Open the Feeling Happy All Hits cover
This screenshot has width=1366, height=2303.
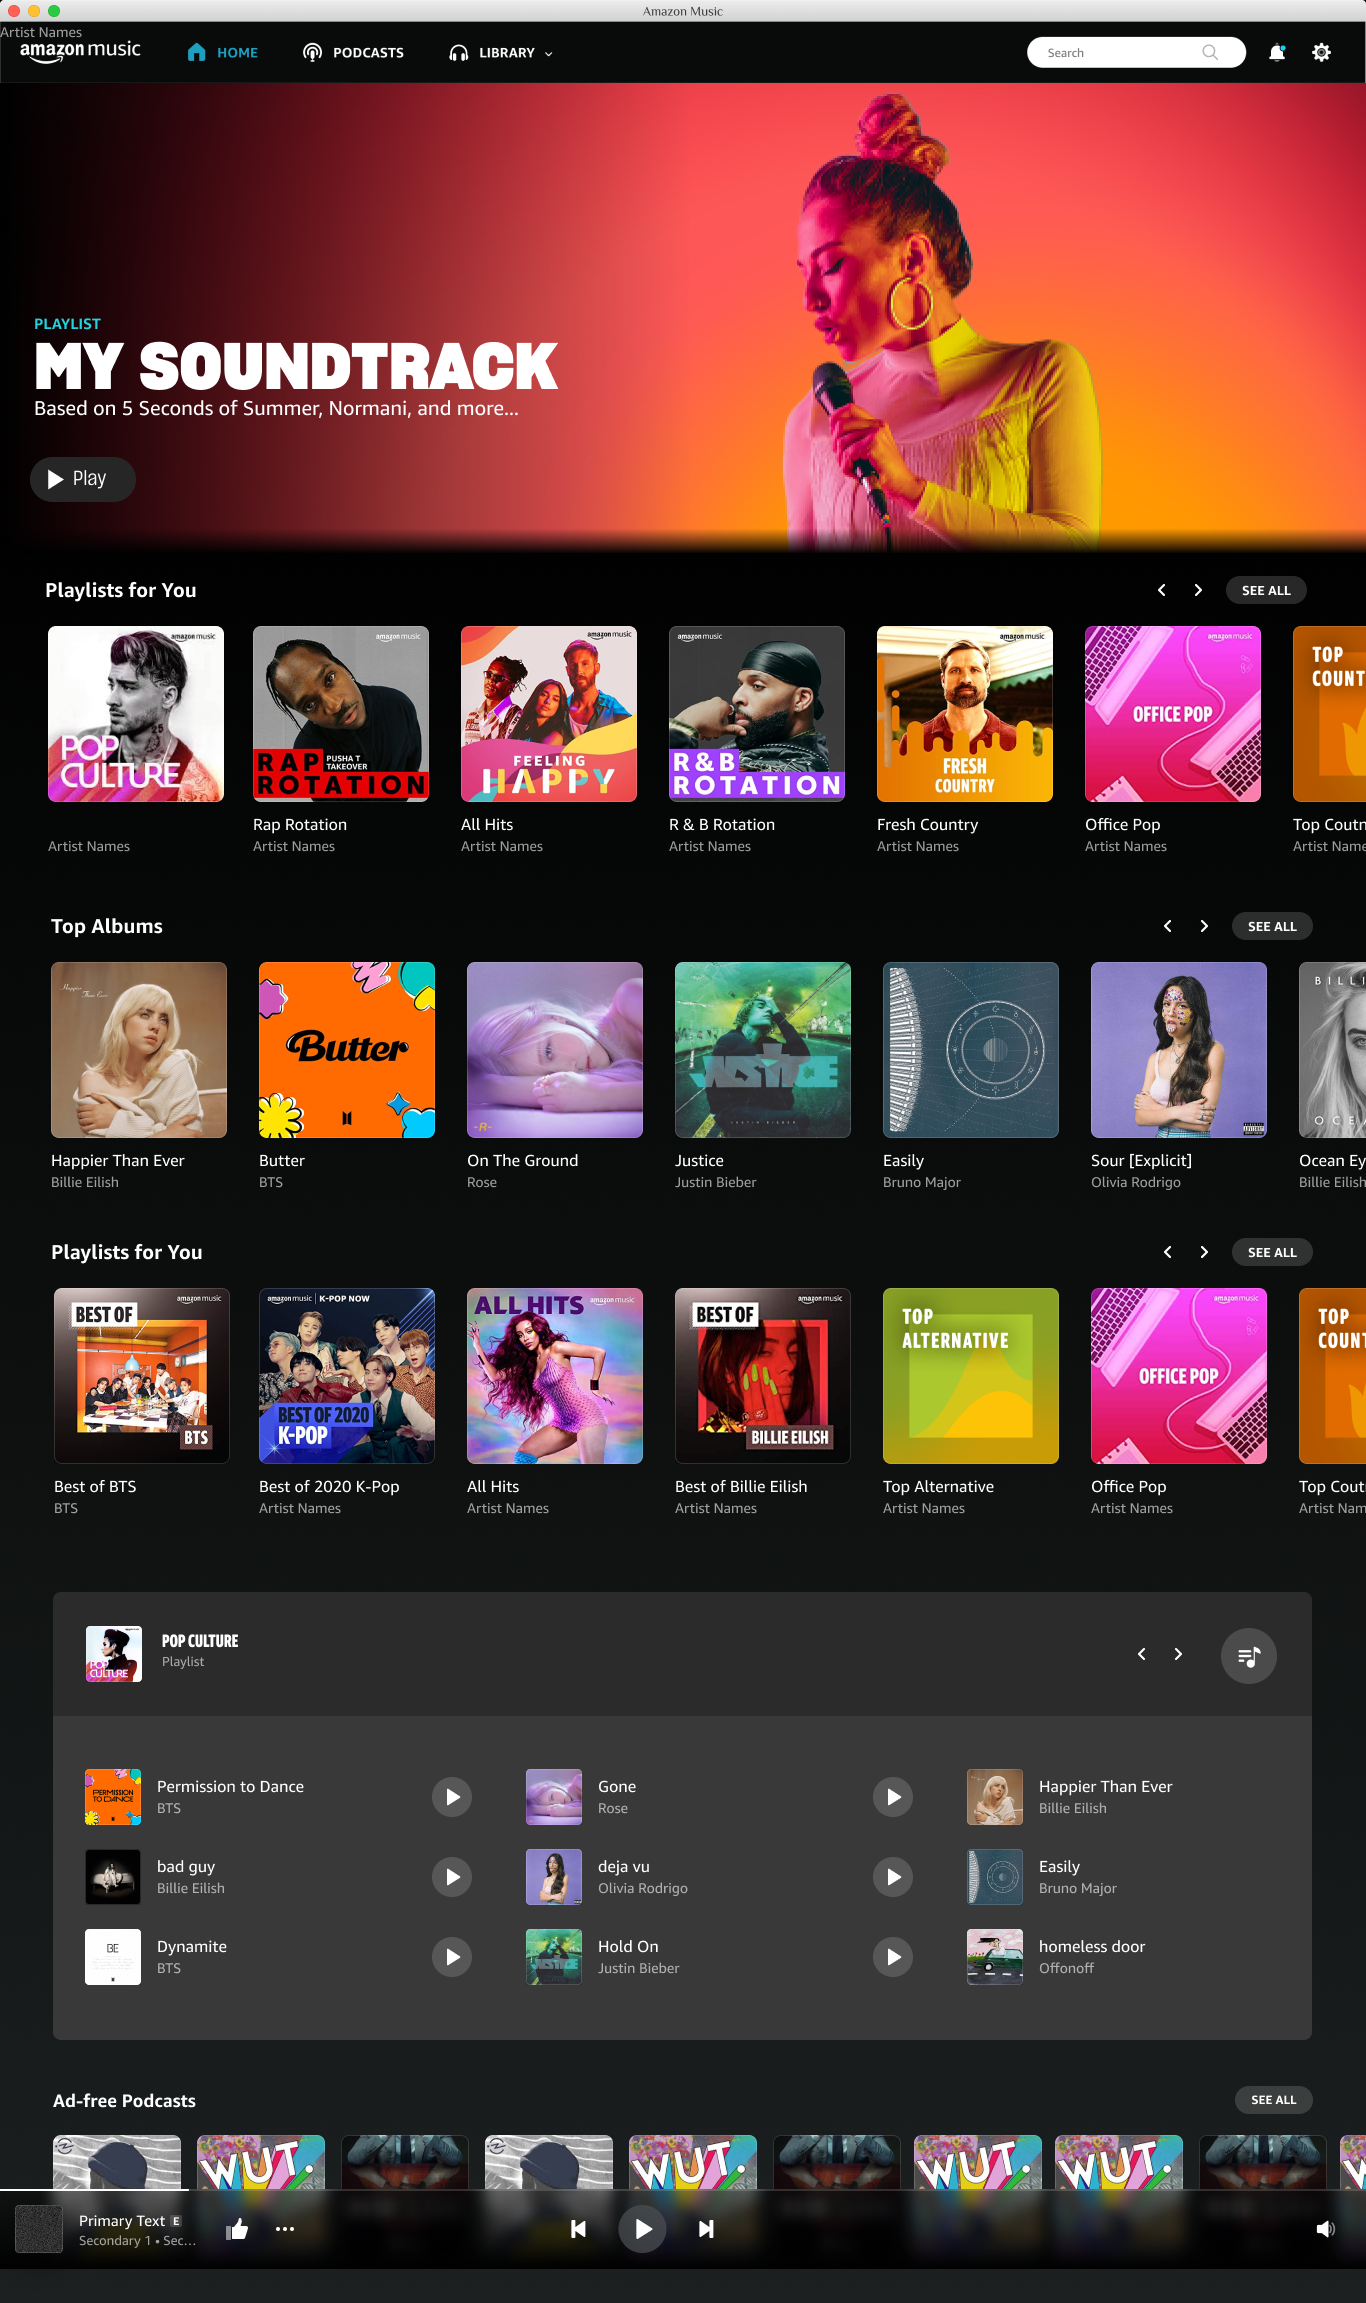click(x=549, y=714)
